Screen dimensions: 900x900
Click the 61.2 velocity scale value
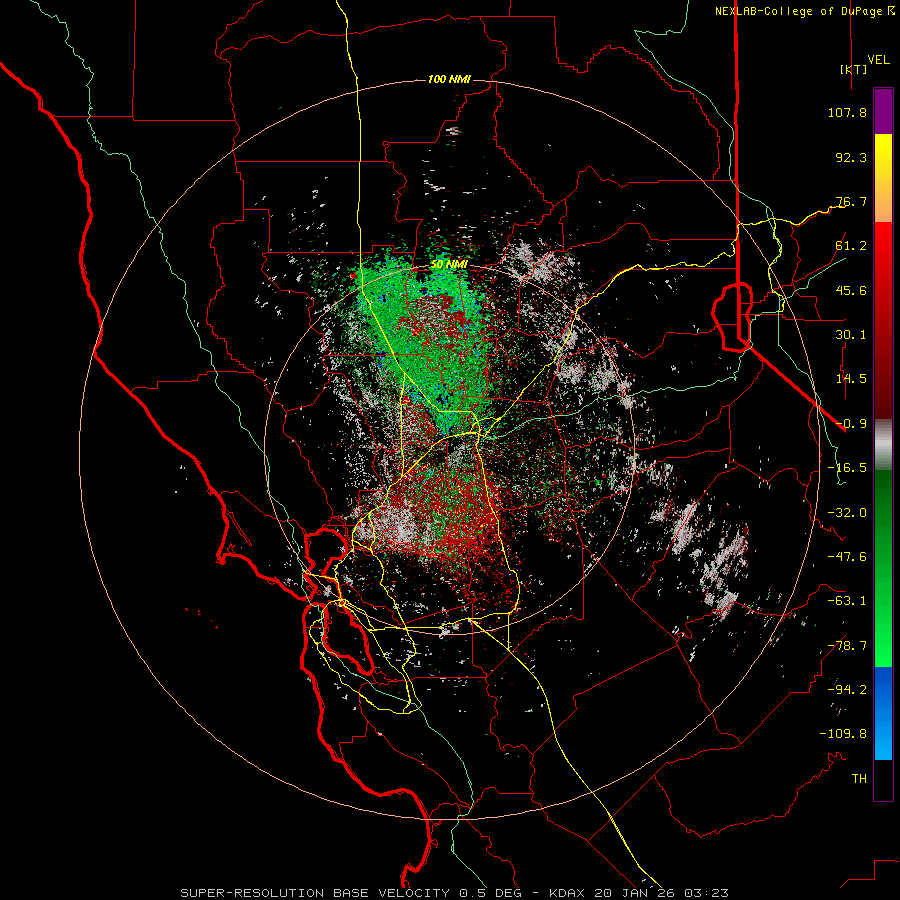coord(851,246)
